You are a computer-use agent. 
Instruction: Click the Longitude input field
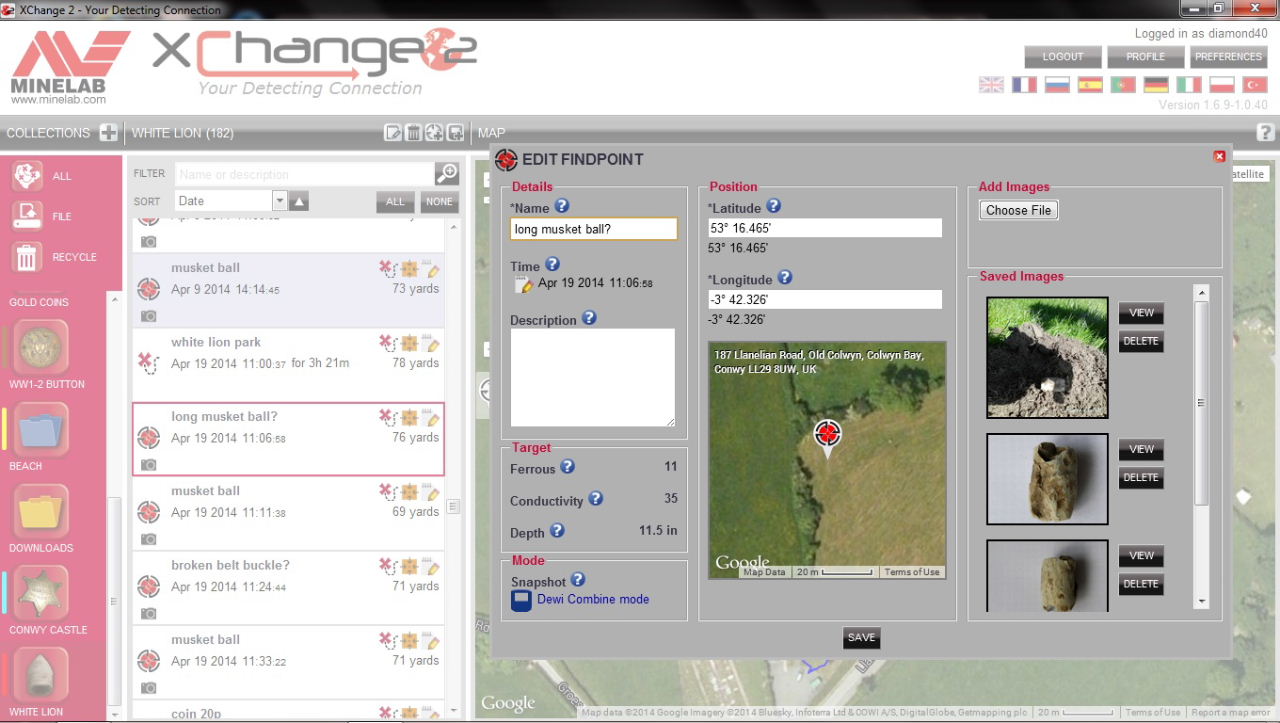tap(825, 299)
